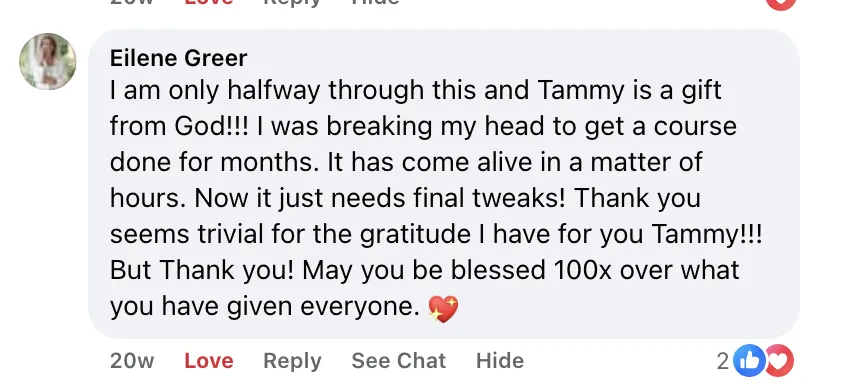Click Love under Eilene Greer's comment
Image resolution: width=850 pixels, height=392 pixels.
click(x=209, y=361)
